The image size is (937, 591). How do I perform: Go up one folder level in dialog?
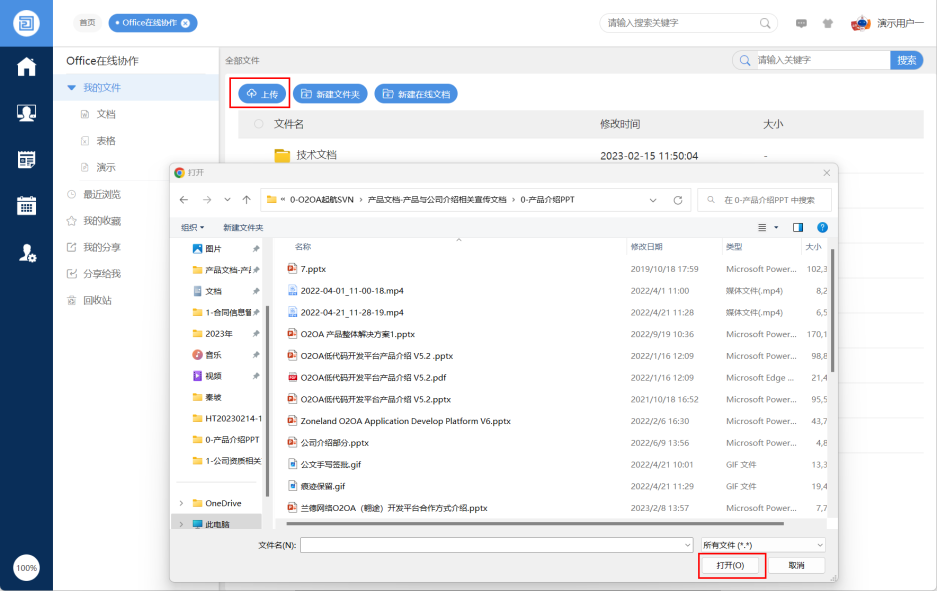[247, 200]
